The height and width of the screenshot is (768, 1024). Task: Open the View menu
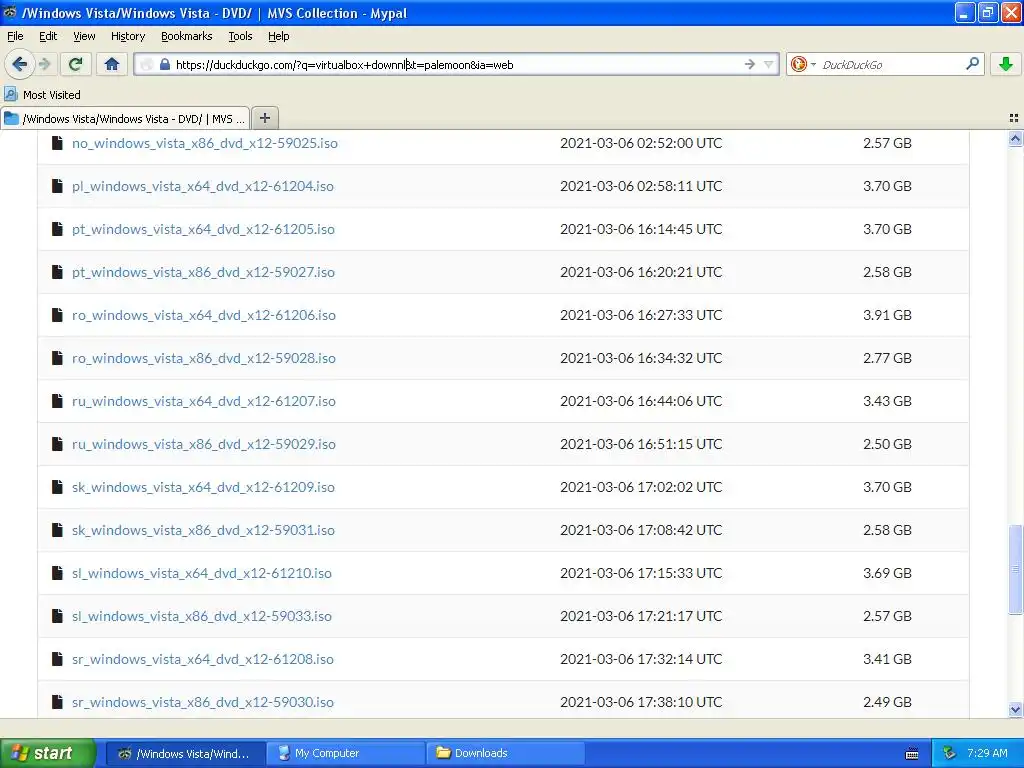coord(84,36)
